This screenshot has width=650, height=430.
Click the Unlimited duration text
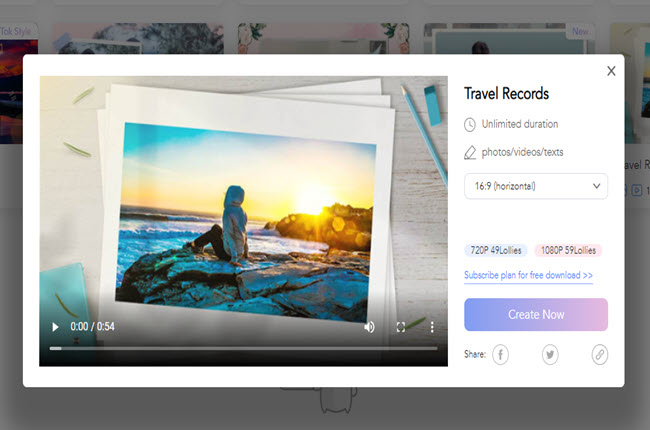519,124
